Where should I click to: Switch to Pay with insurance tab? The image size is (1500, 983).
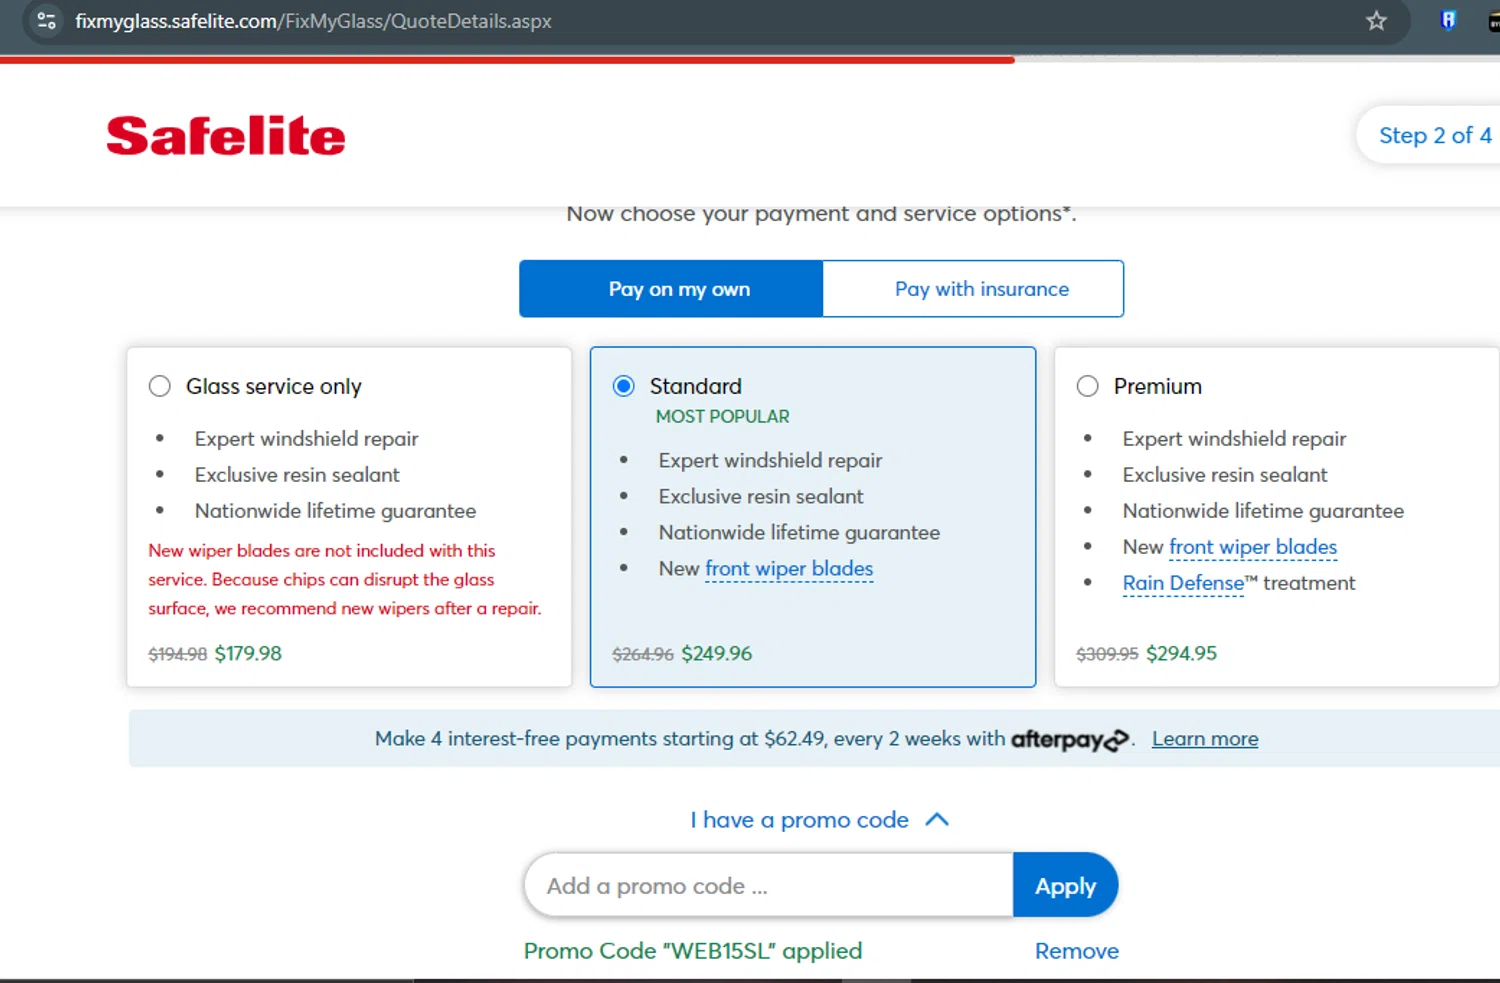point(973,289)
